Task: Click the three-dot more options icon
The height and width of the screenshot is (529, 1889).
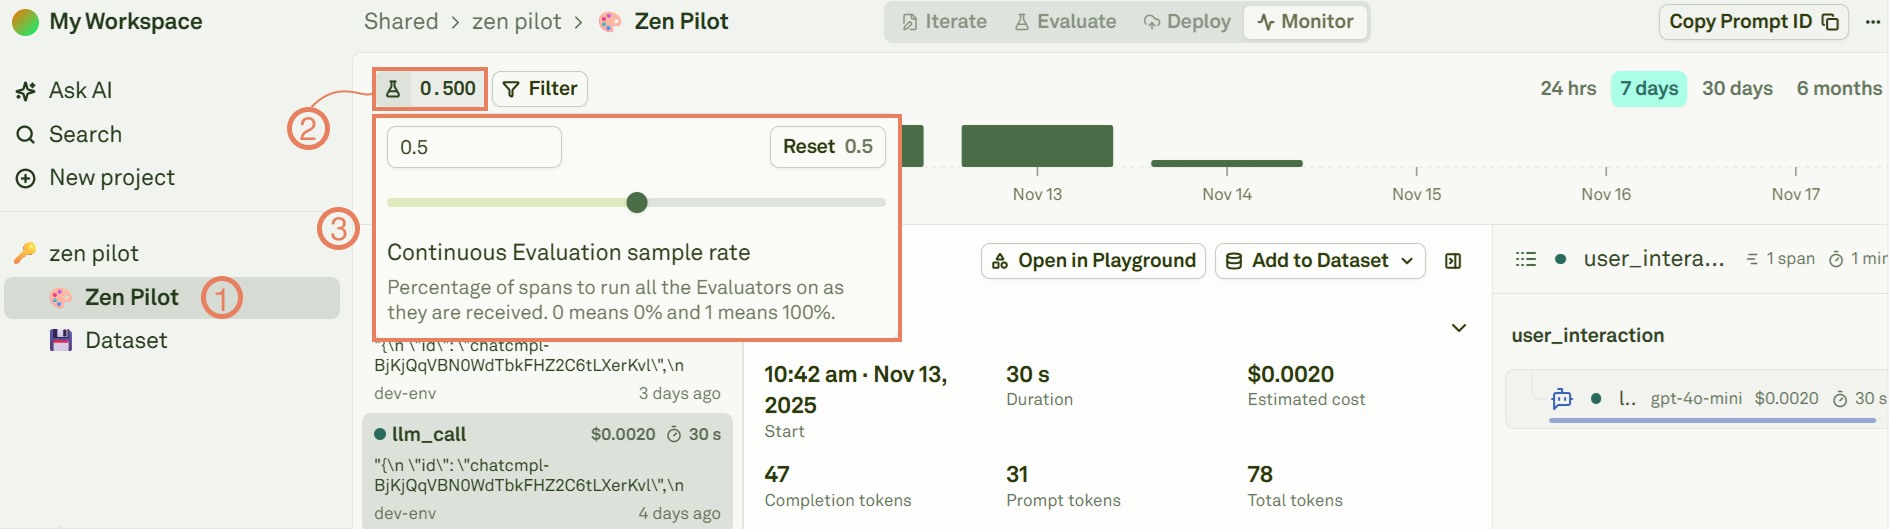Action: 1872,22
